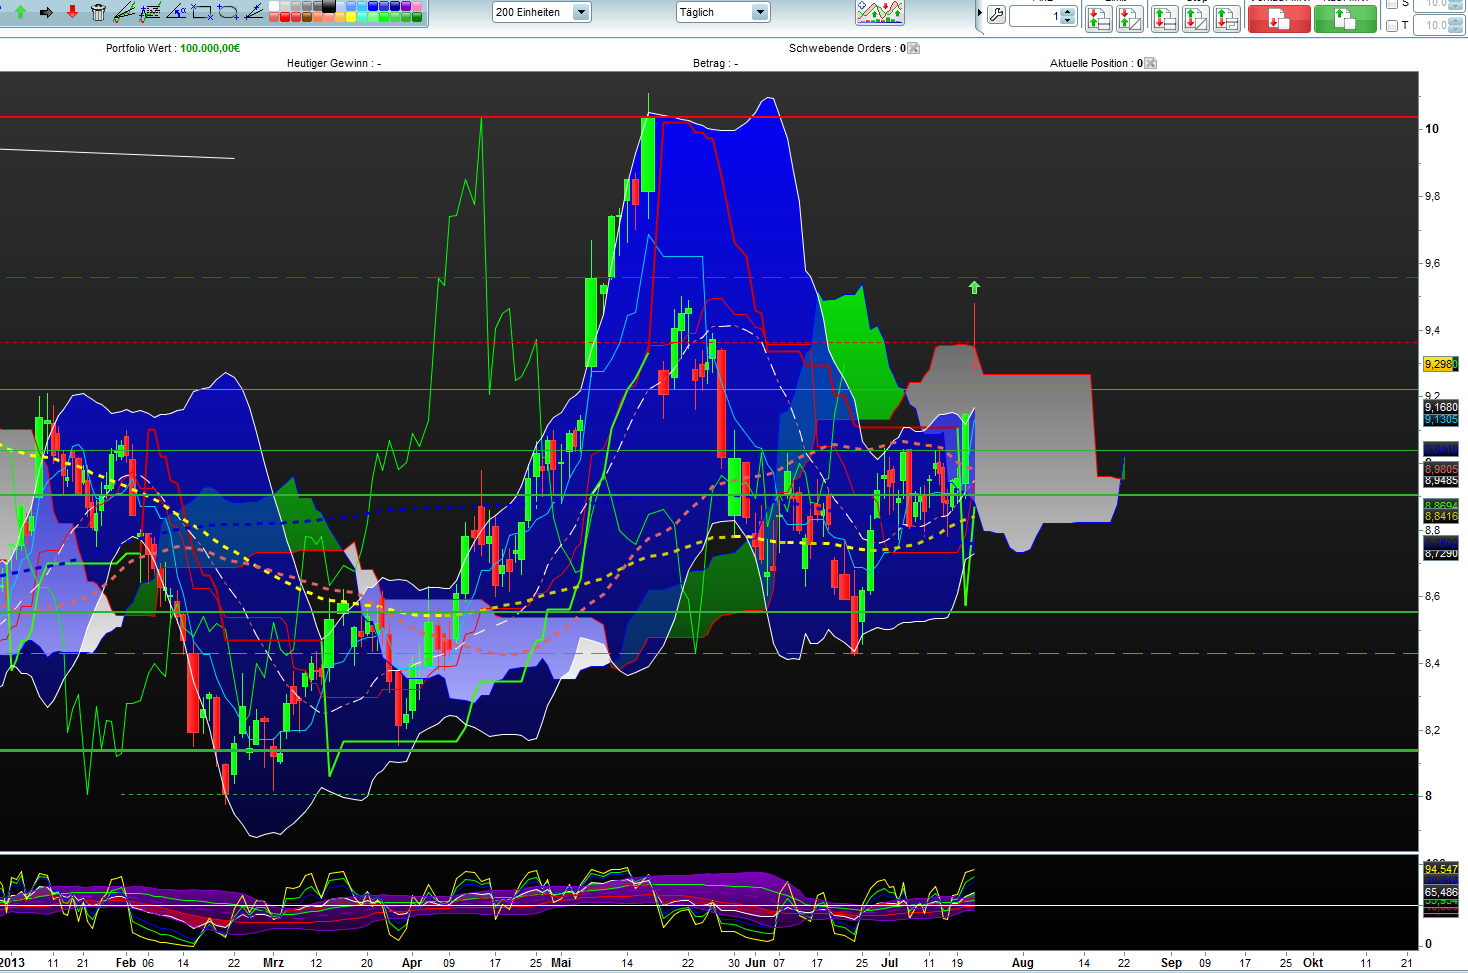The height and width of the screenshot is (973, 1468).
Task: Click the T target value field
Action: tap(1438, 25)
